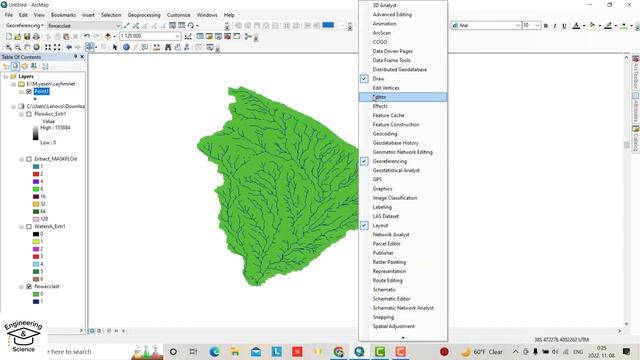The width and height of the screenshot is (640, 360).
Task: Open the Geoprocessing menu
Action: pyautogui.click(x=144, y=15)
